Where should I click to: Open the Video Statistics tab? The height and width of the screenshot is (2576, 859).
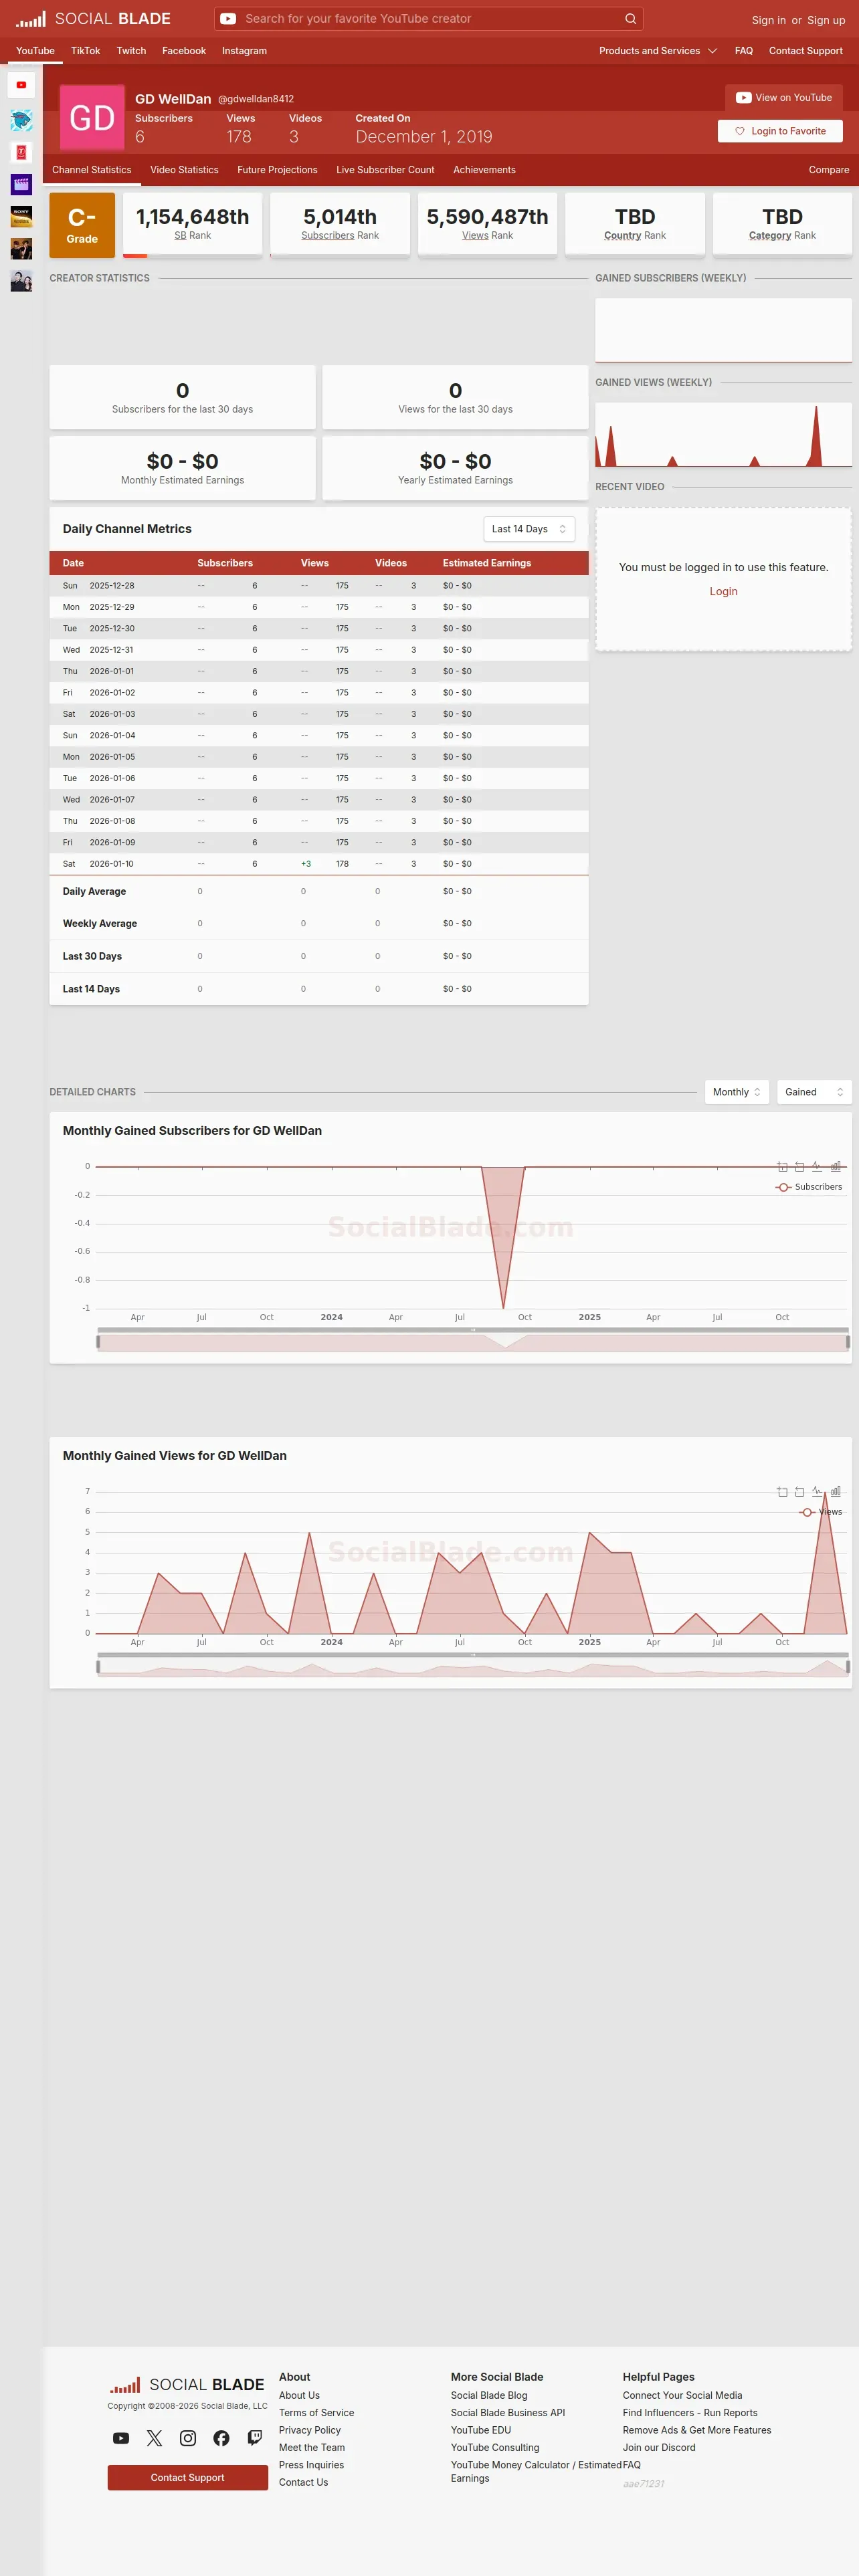coord(184,170)
